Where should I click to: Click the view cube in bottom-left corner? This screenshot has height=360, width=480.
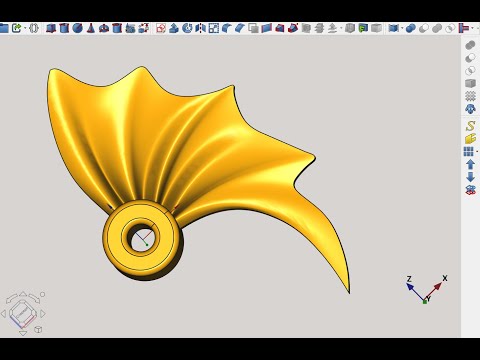point(22,313)
